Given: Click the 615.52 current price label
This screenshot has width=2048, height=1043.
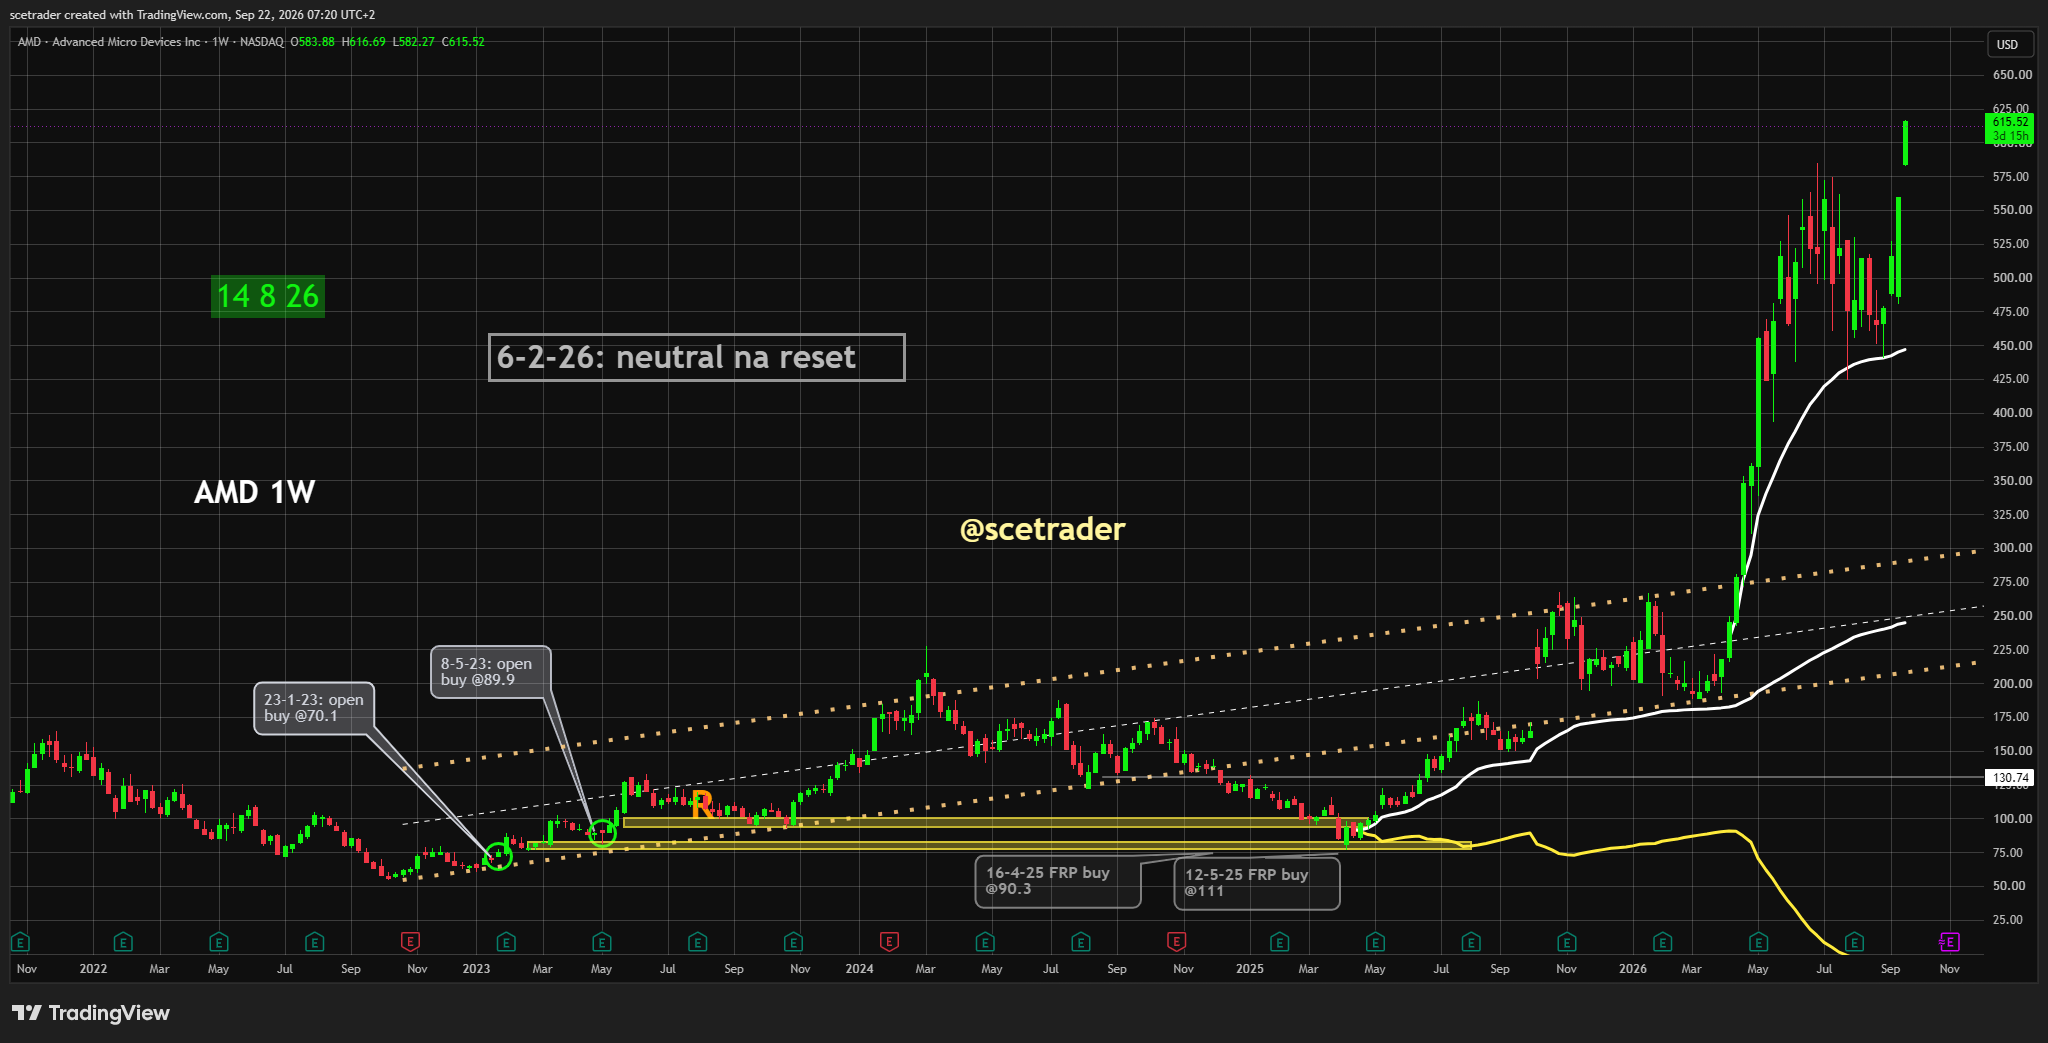Looking at the screenshot, I should [2010, 129].
